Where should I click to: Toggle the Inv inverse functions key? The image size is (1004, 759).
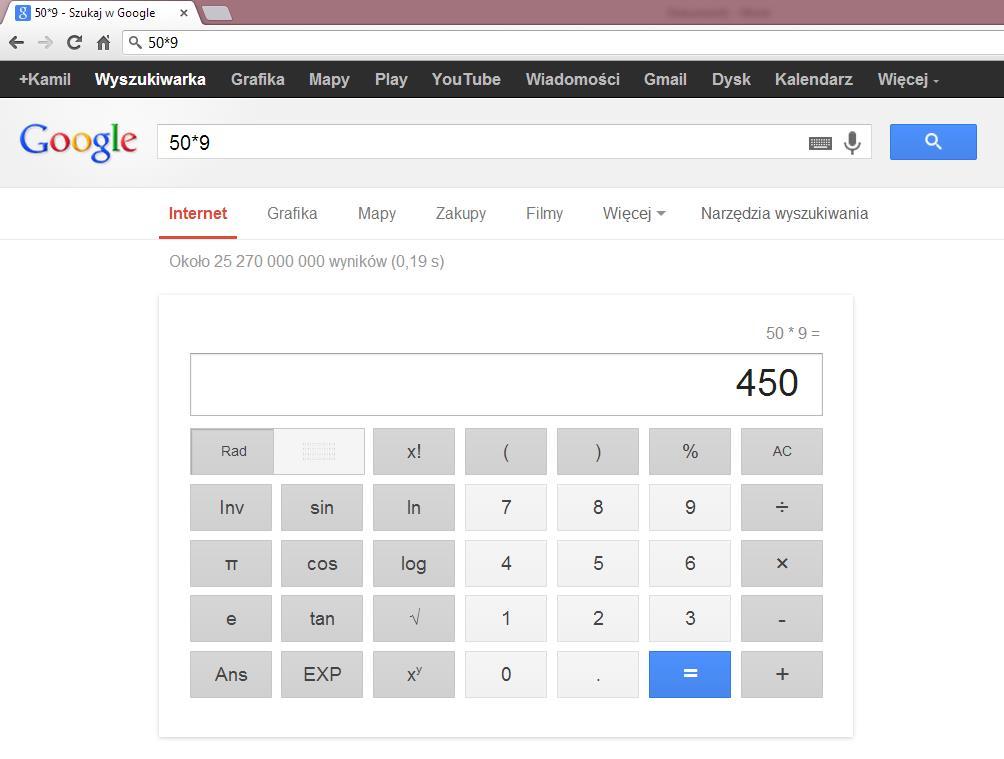(x=231, y=507)
